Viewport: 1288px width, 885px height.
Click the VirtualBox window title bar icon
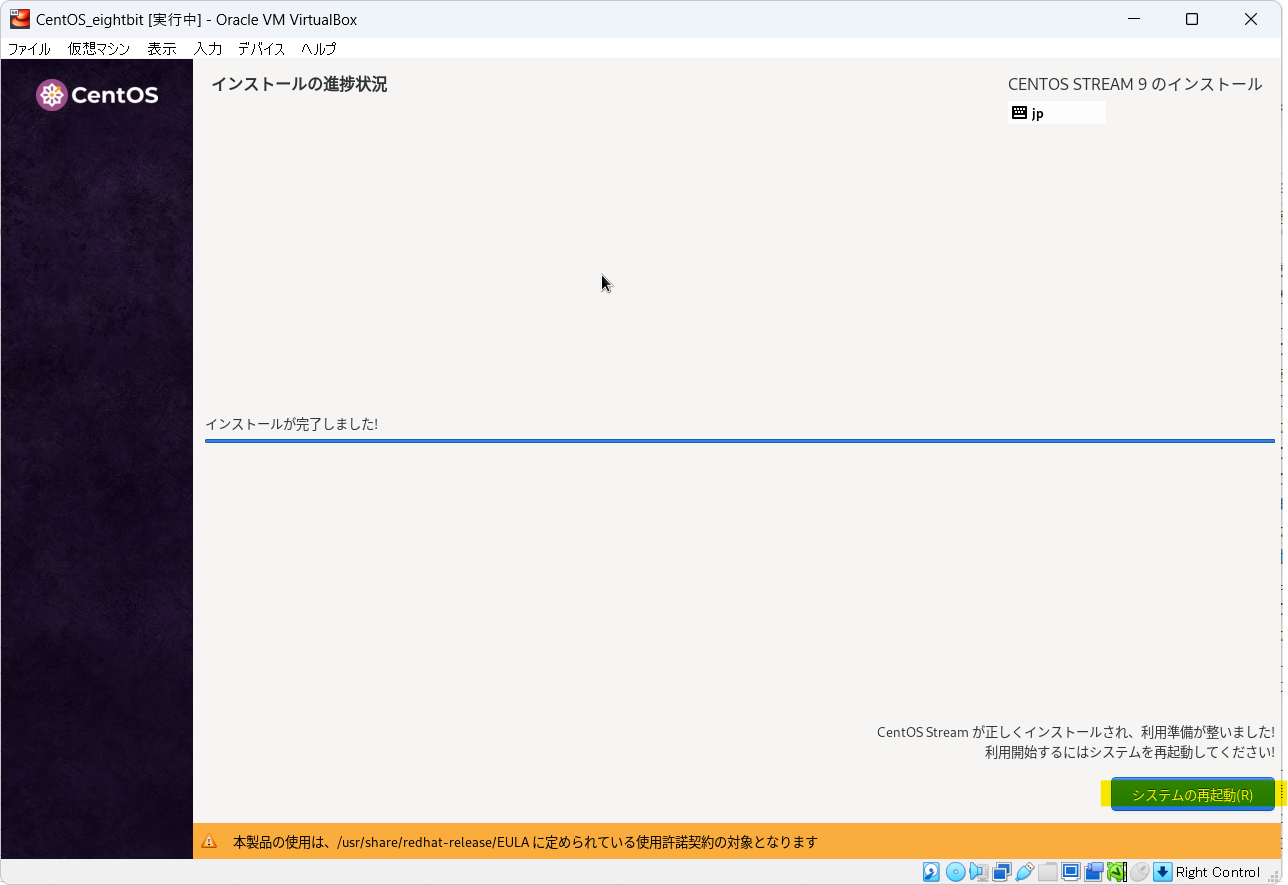click(19, 19)
